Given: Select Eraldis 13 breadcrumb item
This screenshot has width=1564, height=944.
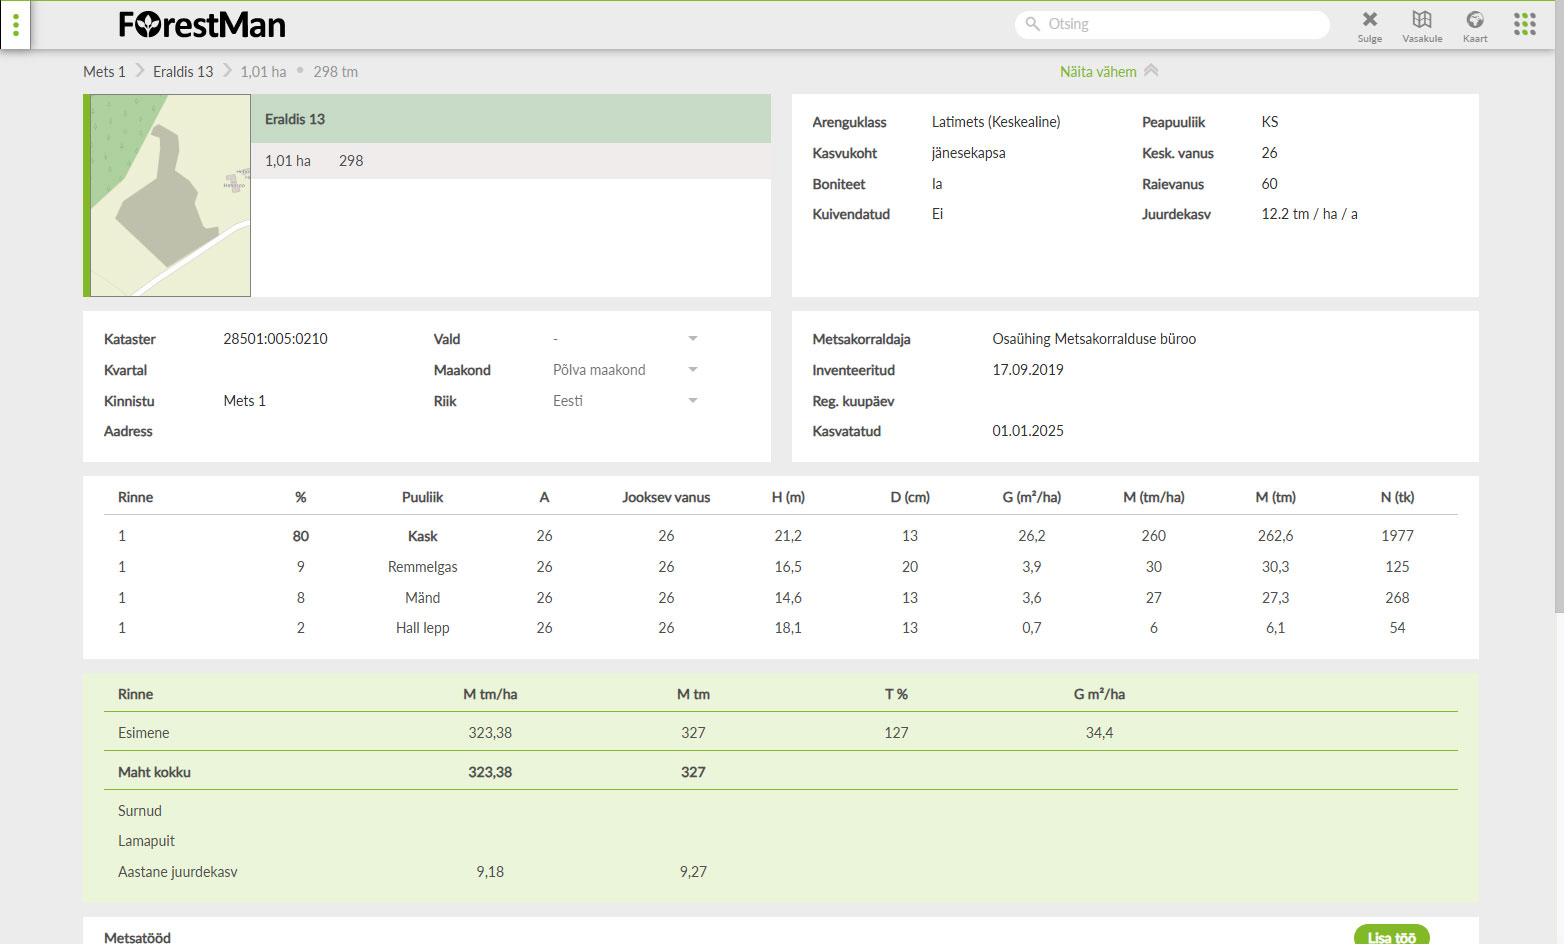Looking at the screenshot, I should click(183, 72).
